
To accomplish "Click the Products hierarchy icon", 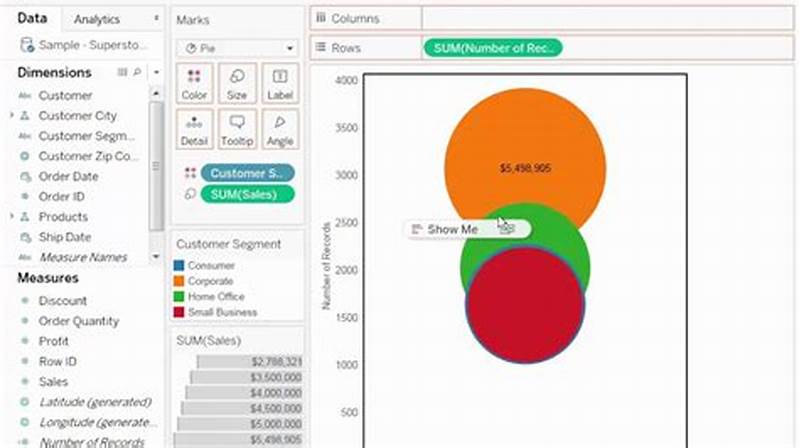I will [x=24, y=217].
